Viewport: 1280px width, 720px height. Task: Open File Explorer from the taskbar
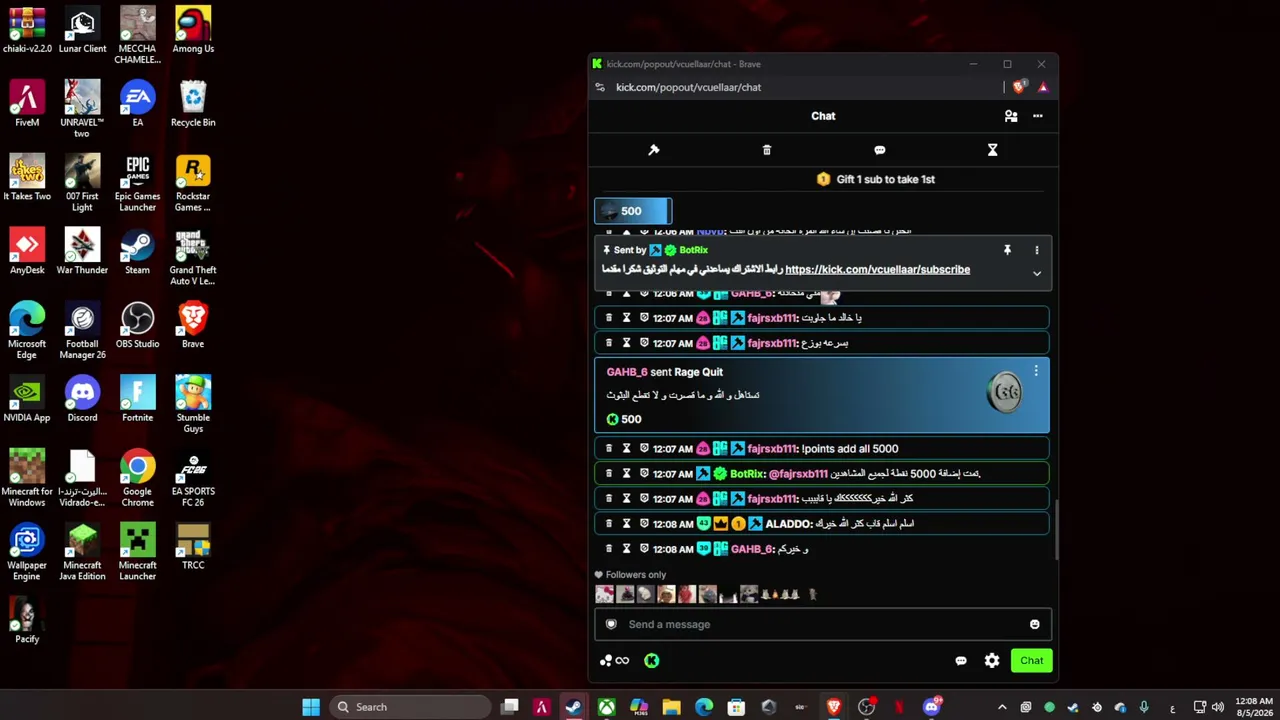671,707
